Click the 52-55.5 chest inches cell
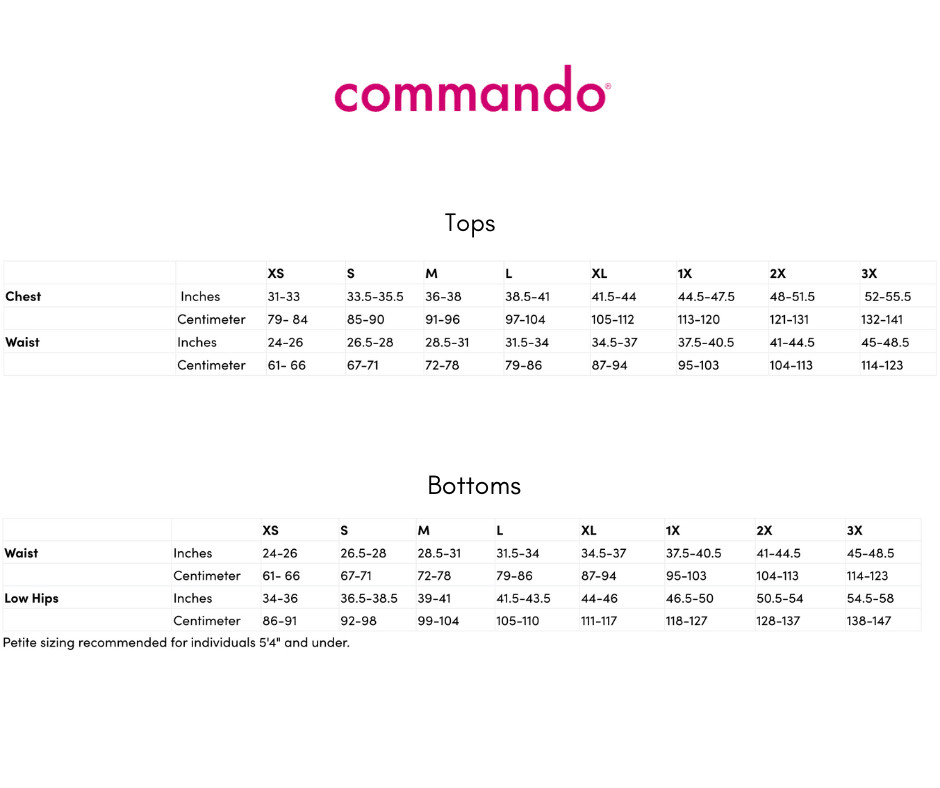The height and width of the screenshot is (788, 940). click(887, 296)
